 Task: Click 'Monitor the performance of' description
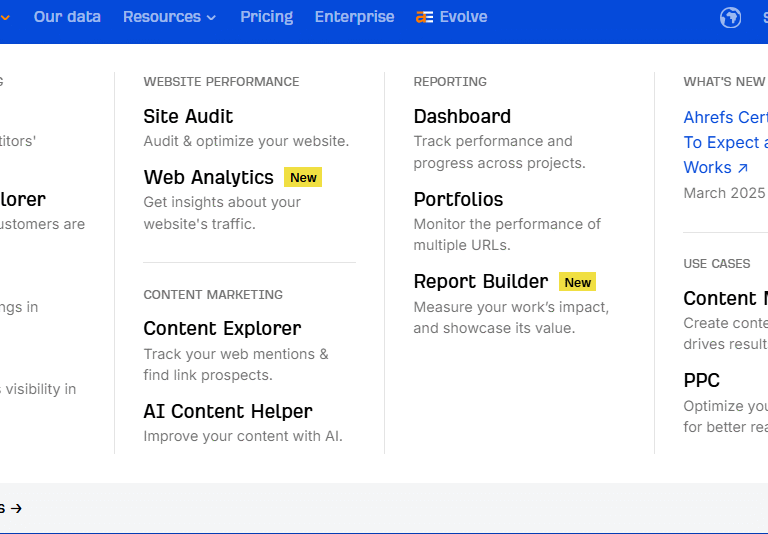[507, 224]
